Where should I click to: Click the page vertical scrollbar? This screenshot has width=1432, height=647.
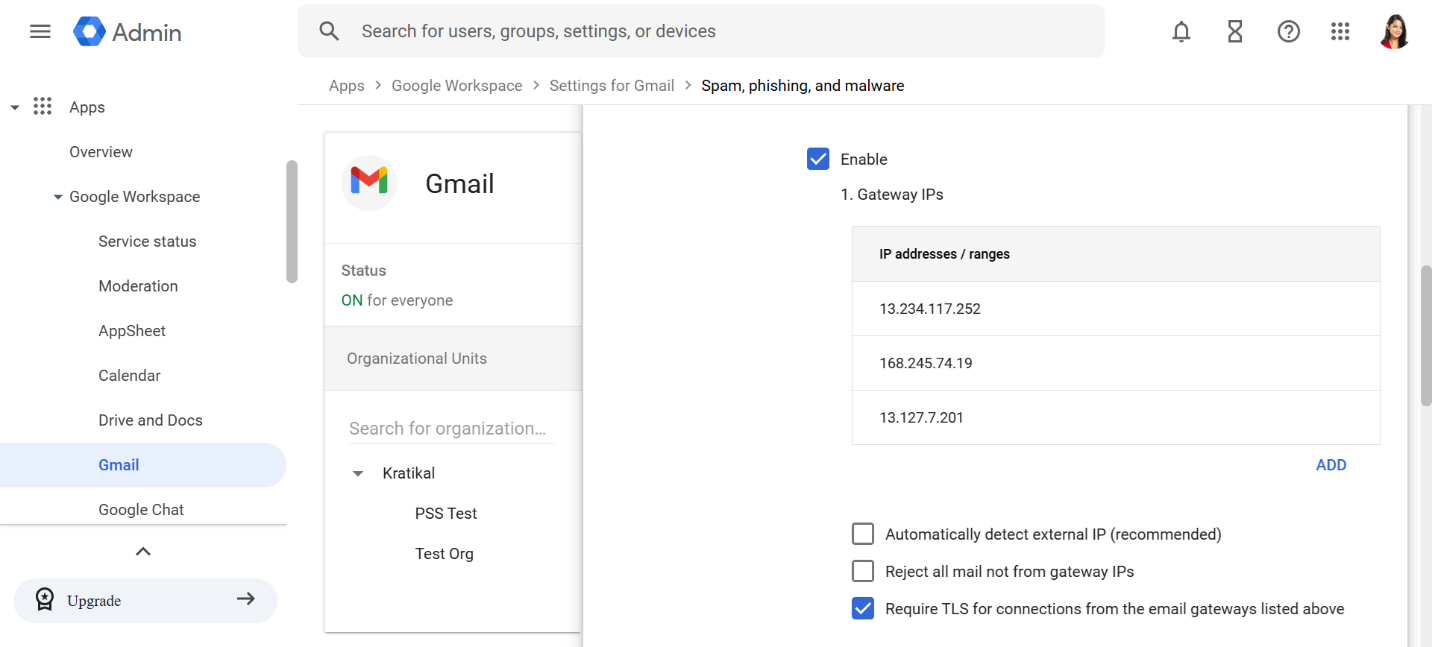1426,335
